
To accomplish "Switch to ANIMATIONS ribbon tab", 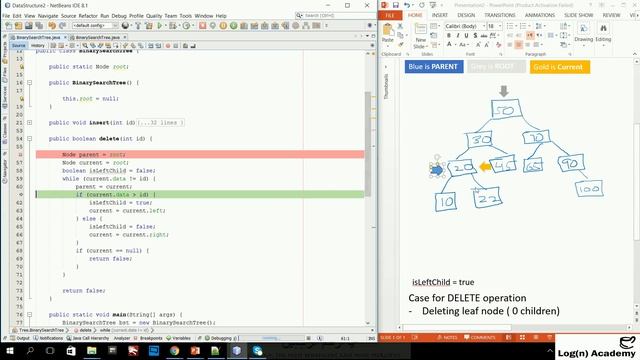I will pos(540,15).
